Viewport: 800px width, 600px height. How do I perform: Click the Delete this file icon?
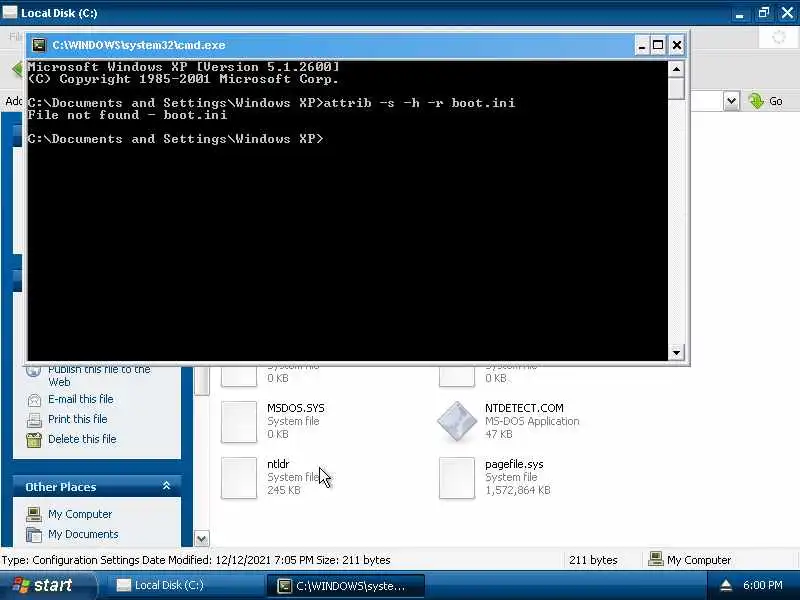(34, 440)
